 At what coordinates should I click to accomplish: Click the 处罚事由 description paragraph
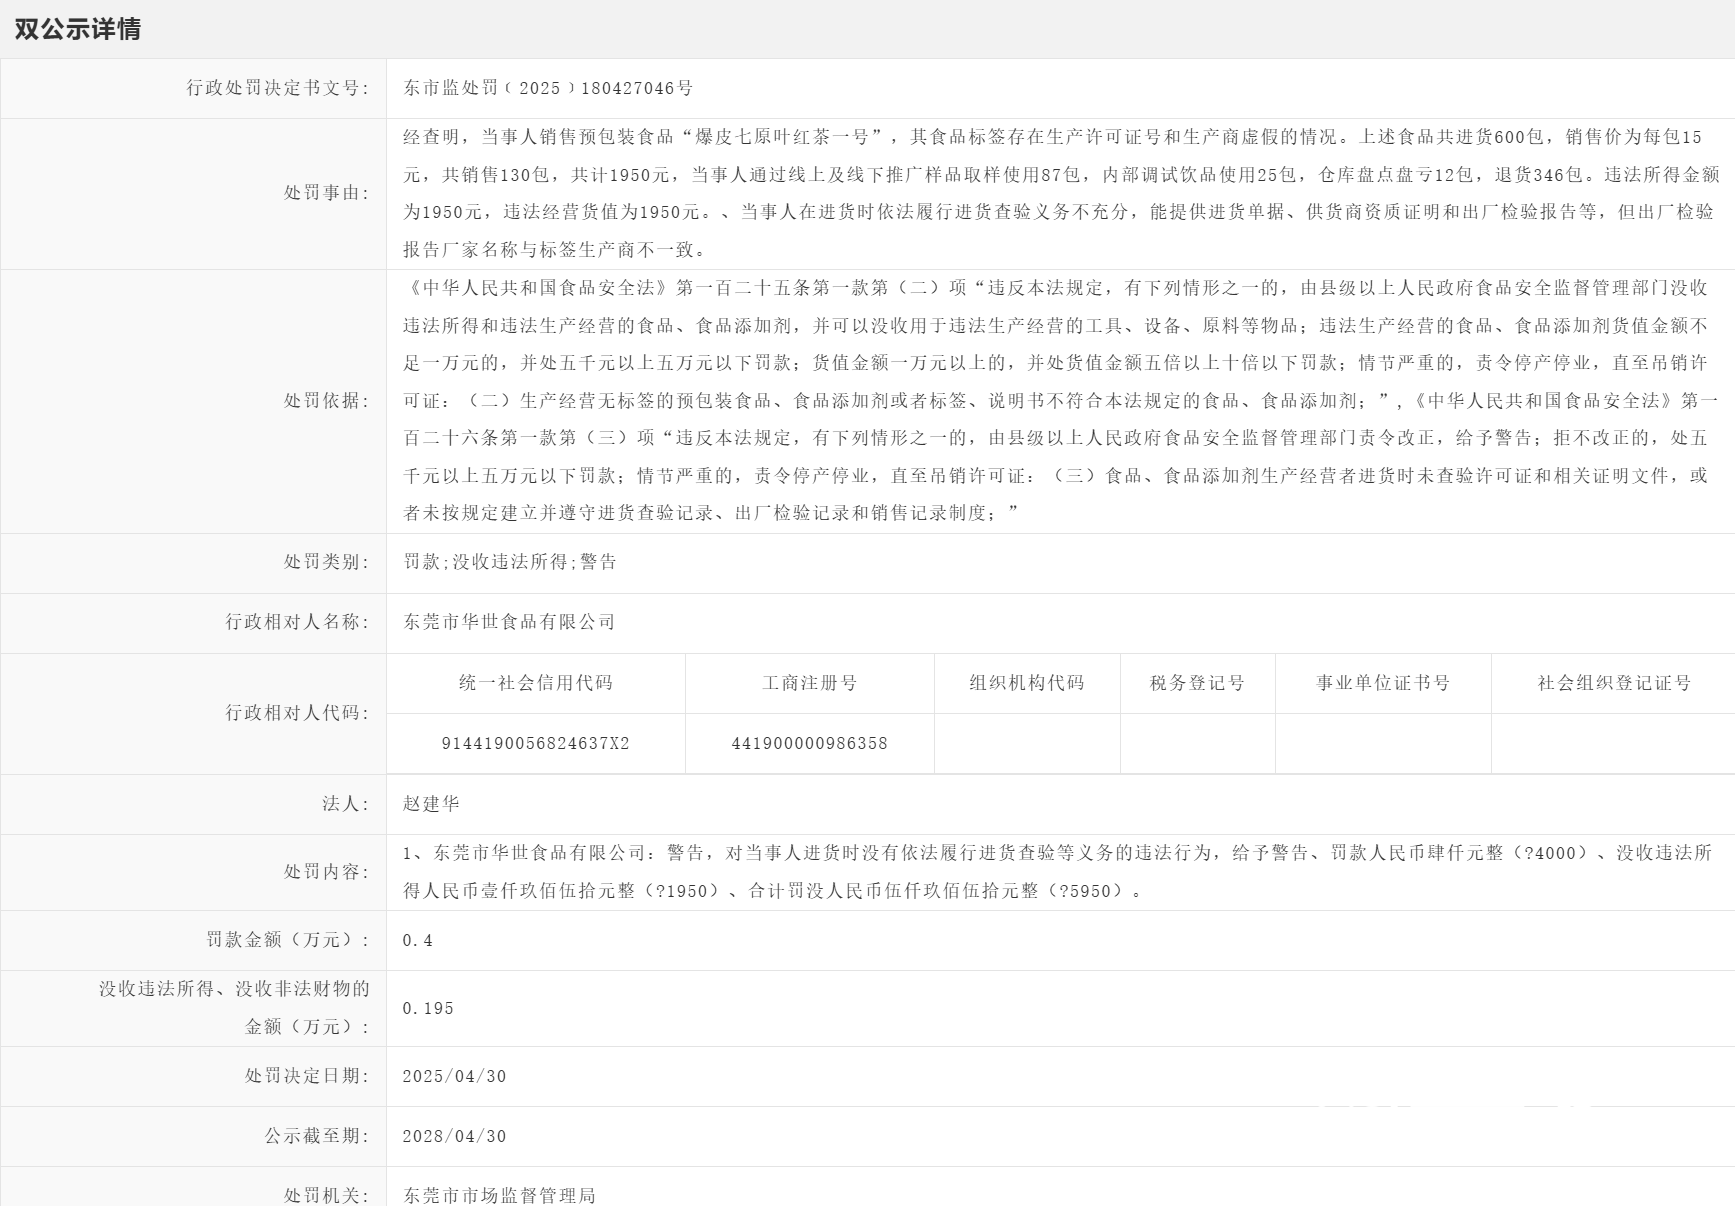point(1061,193)
